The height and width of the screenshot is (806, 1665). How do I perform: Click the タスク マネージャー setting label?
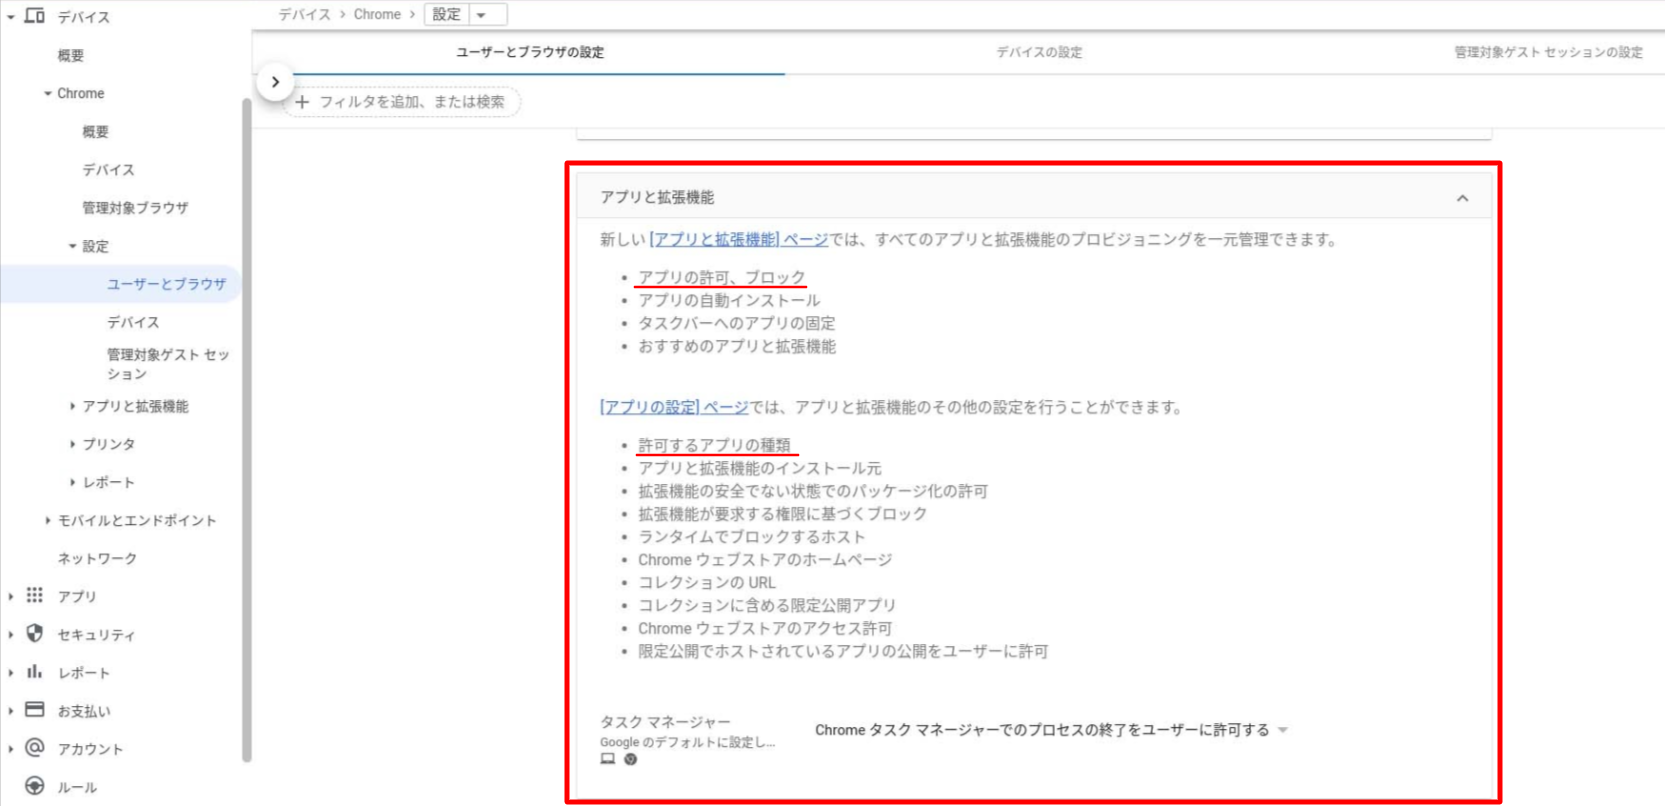click(665, 721)
